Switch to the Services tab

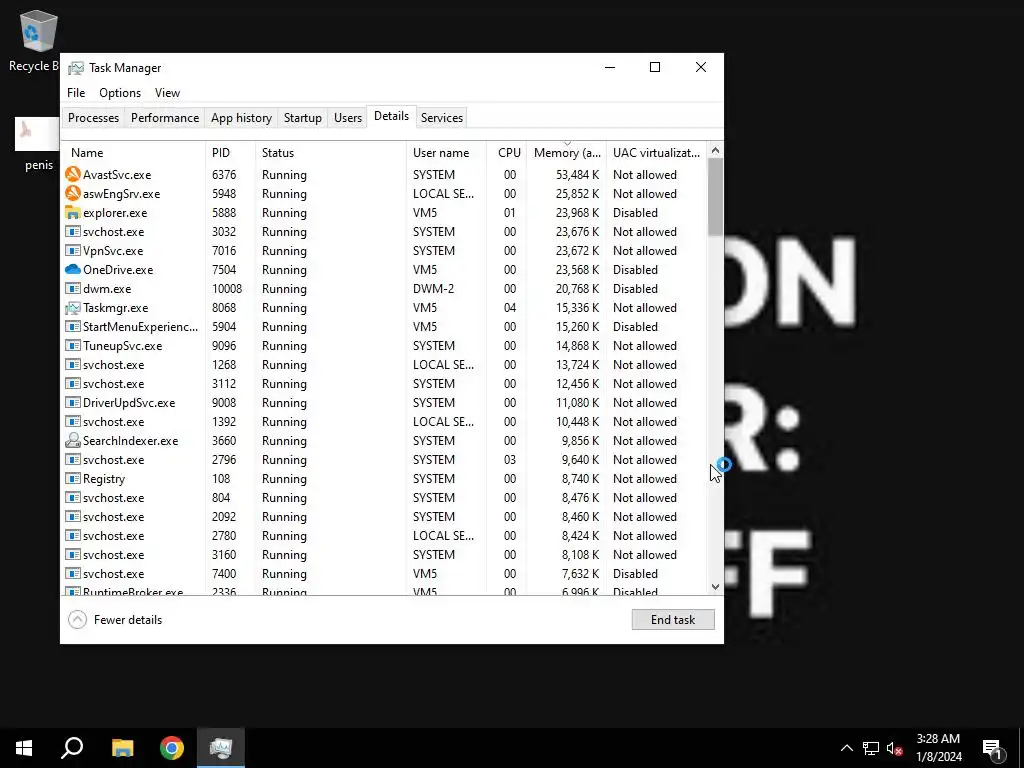coord(441,118)
